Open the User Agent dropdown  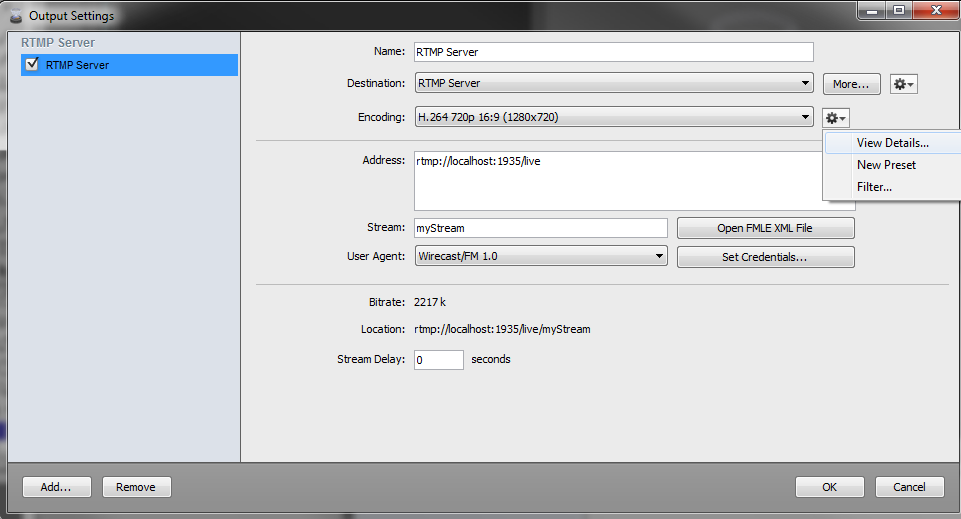541,256
